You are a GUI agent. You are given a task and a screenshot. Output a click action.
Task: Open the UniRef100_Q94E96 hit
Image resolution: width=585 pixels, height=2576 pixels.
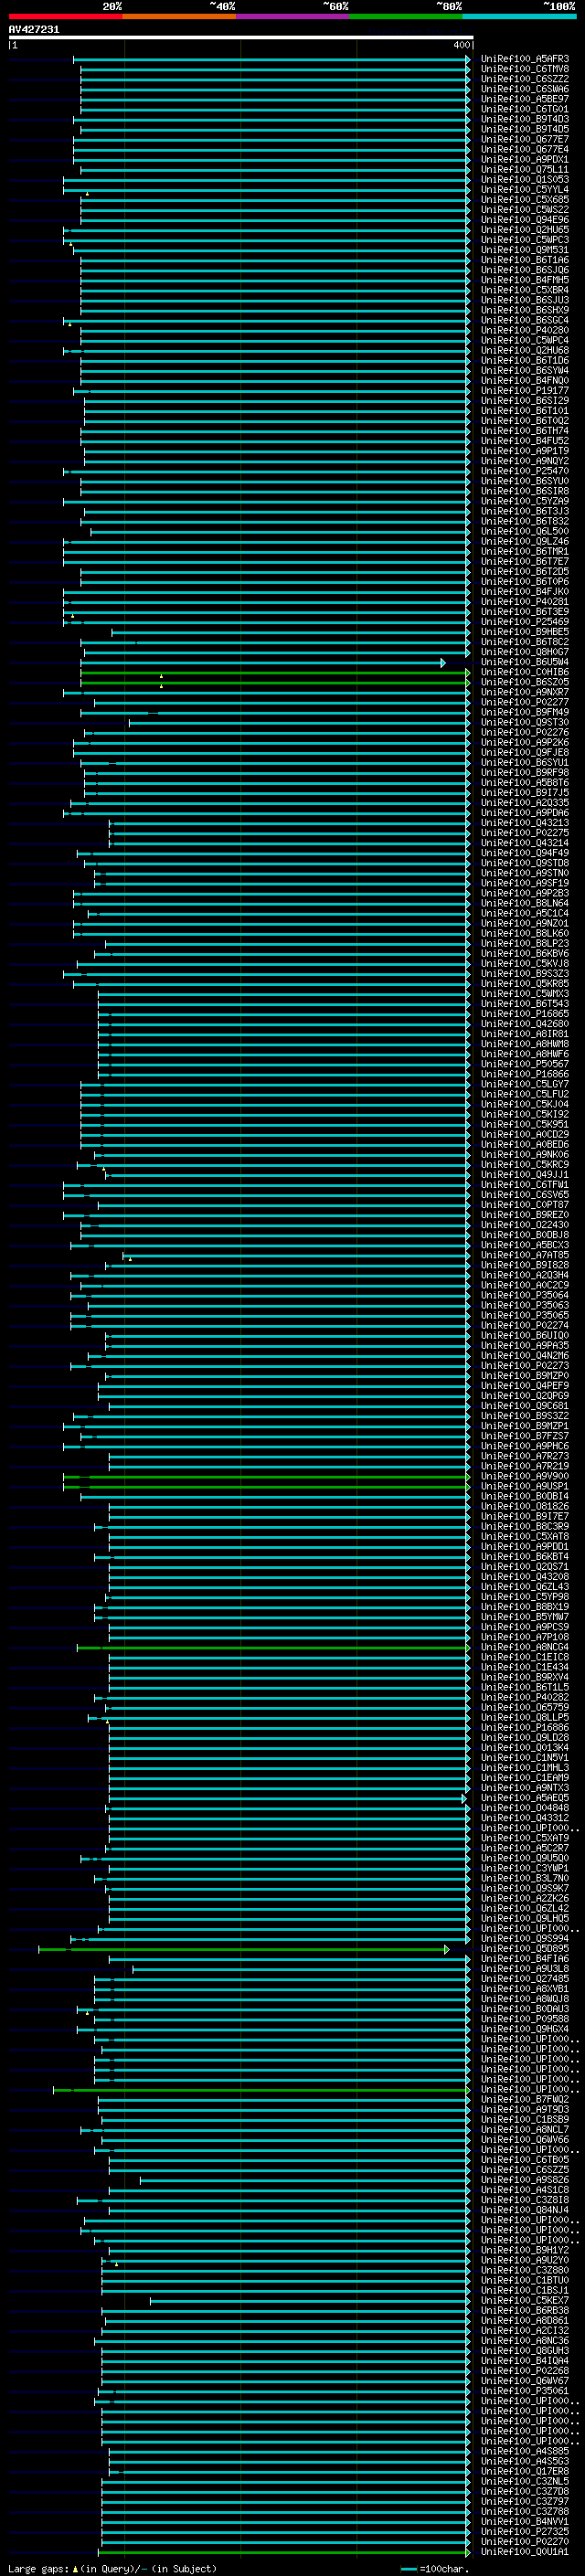click(524, 220)
